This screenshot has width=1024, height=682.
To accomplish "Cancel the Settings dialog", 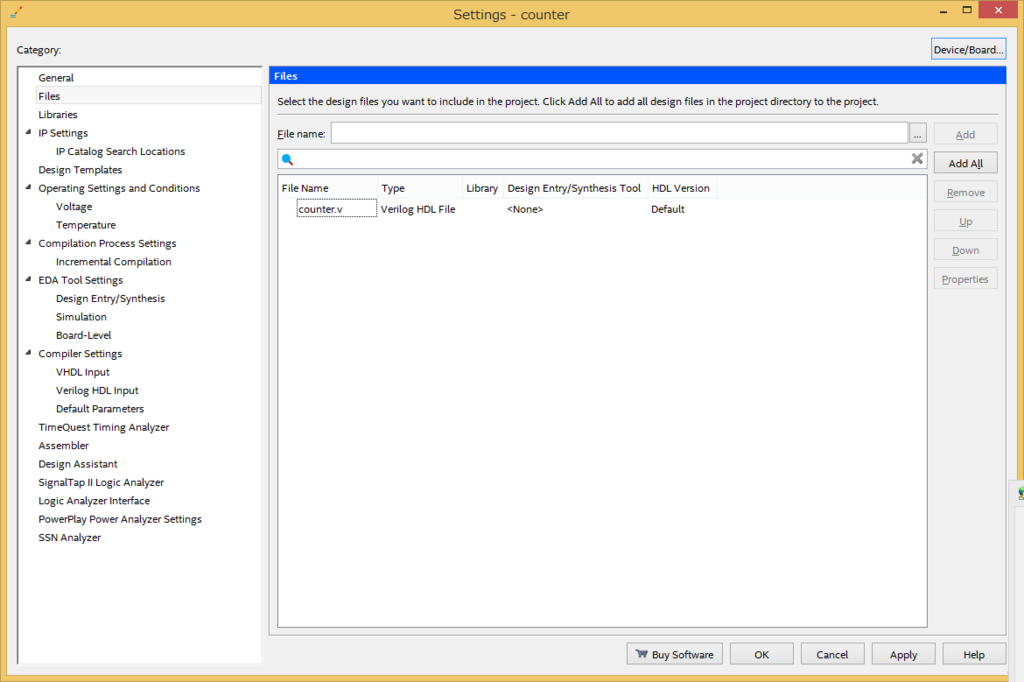I will pyautogui.click(x=832, y=655).
